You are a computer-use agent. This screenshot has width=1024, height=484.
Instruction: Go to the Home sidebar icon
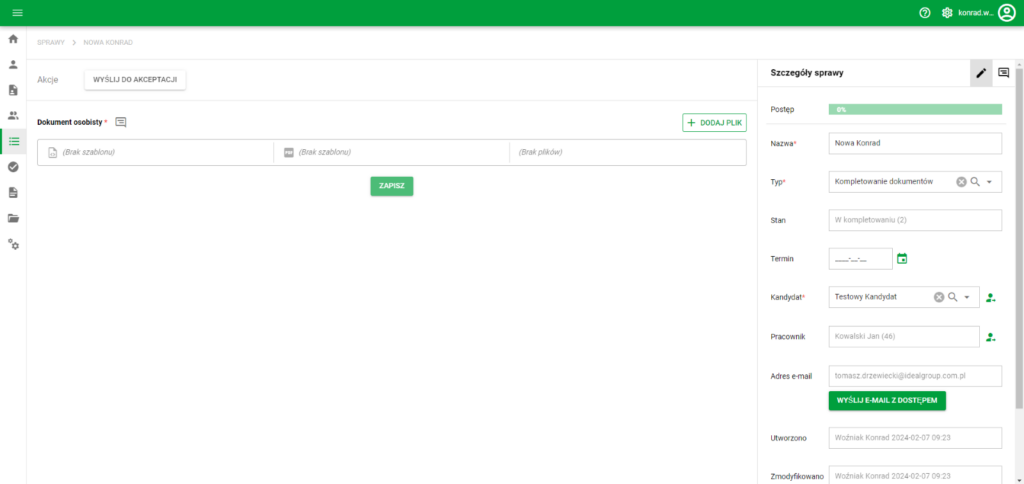coord(13,39)
